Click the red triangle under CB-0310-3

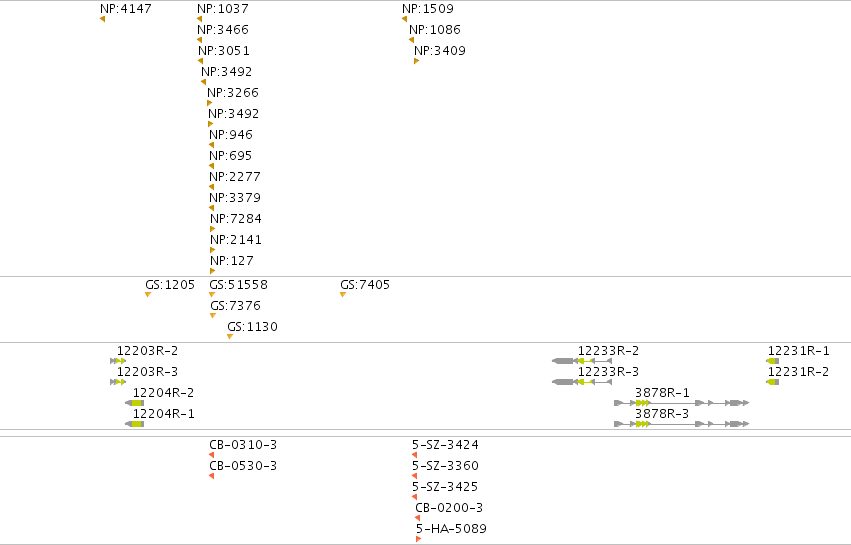(212, 455)
